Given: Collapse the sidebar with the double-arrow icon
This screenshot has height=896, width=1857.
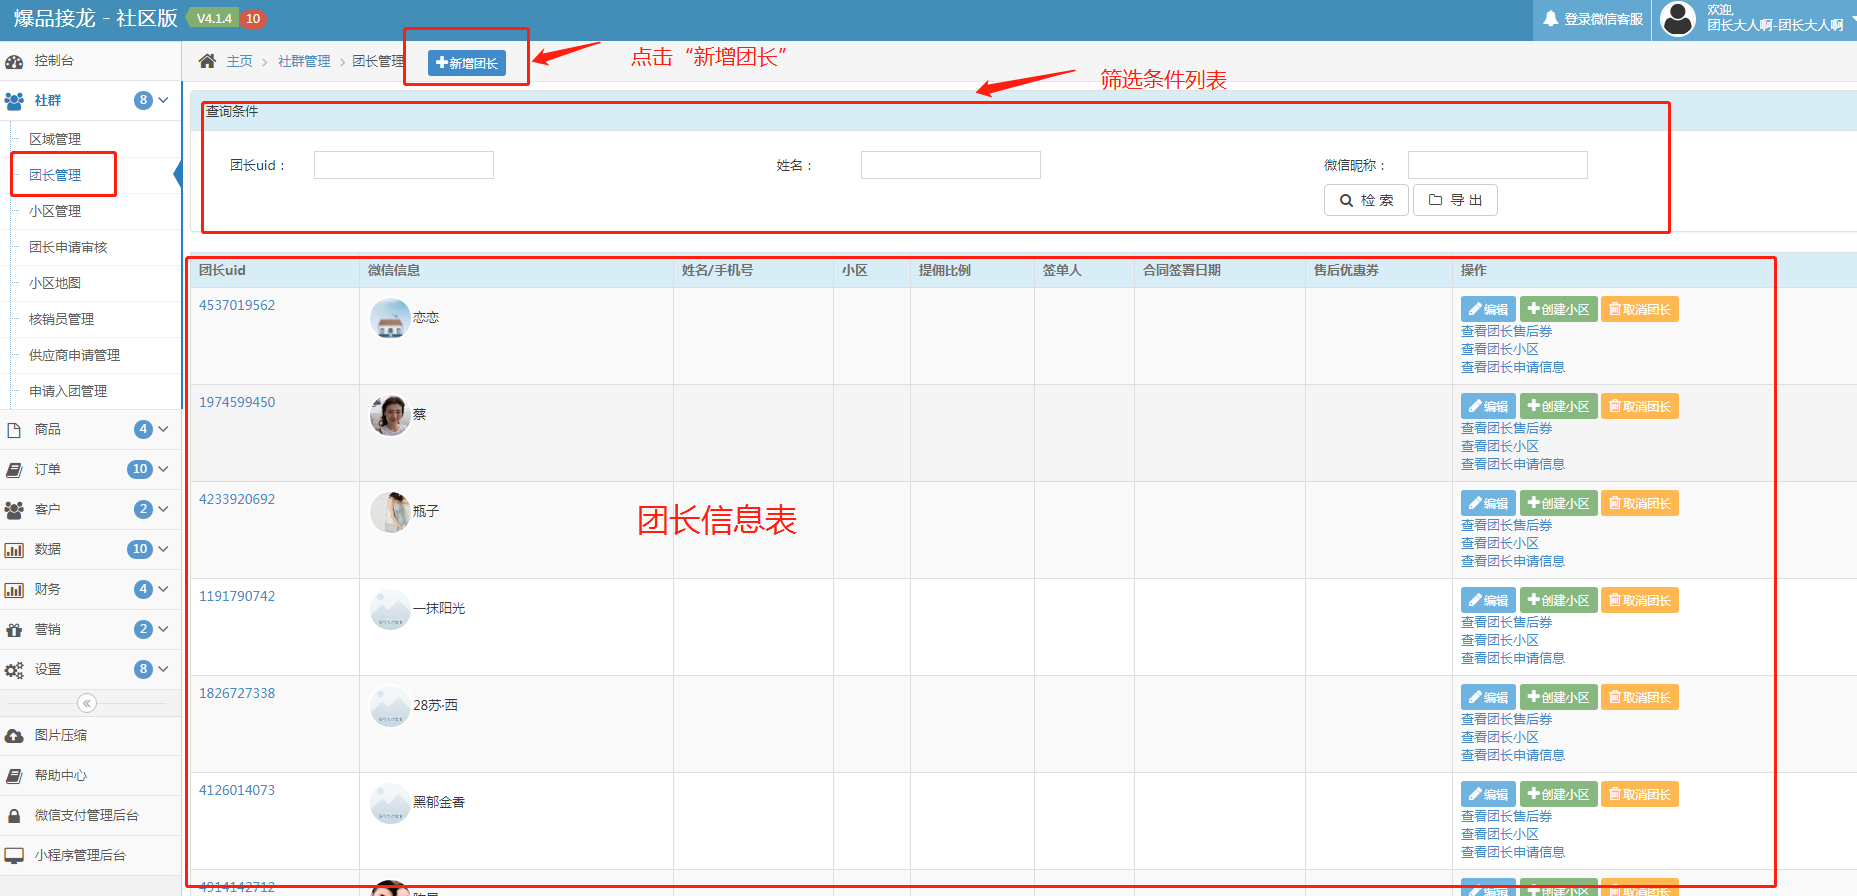Looking at the screenshot, I should click(x=87, y=703).
